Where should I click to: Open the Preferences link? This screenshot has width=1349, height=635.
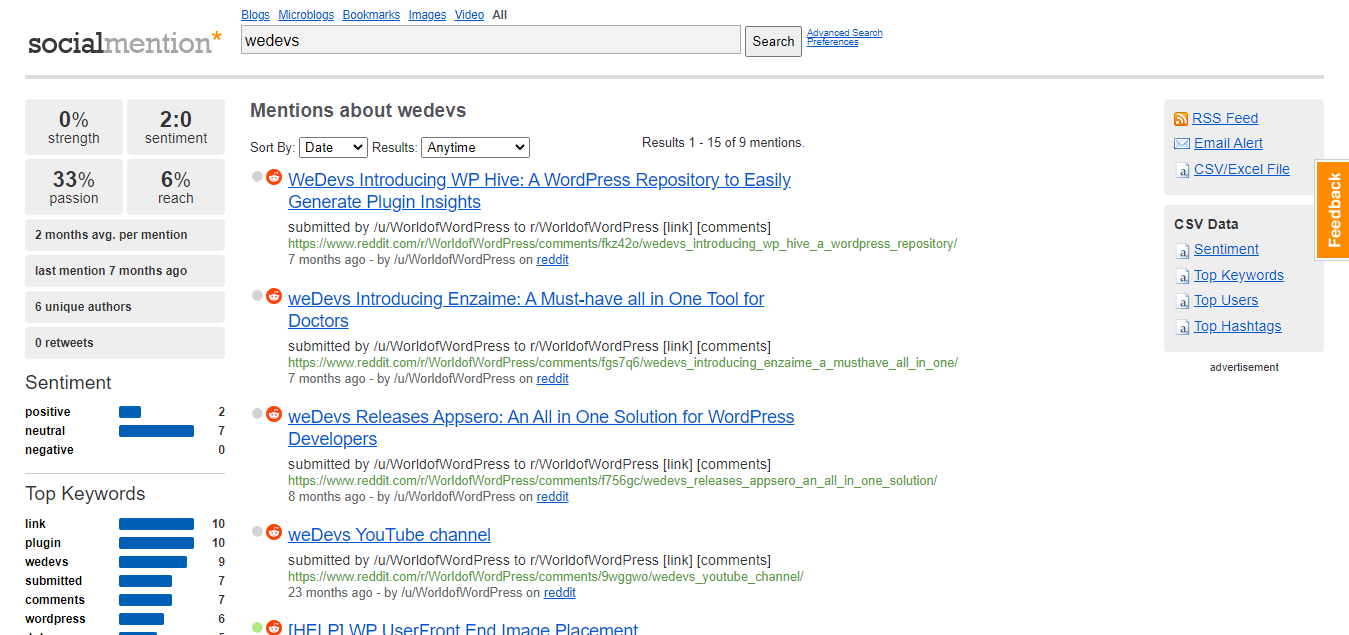[x=833, y=42]
